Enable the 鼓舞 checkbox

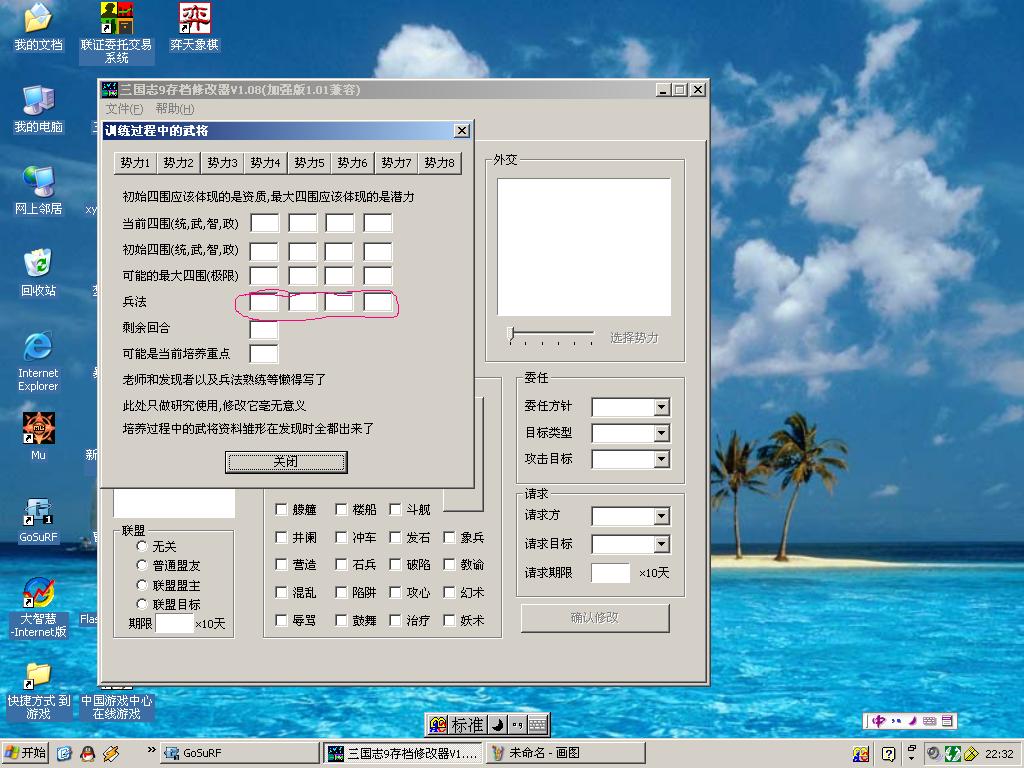click(341, 620)
